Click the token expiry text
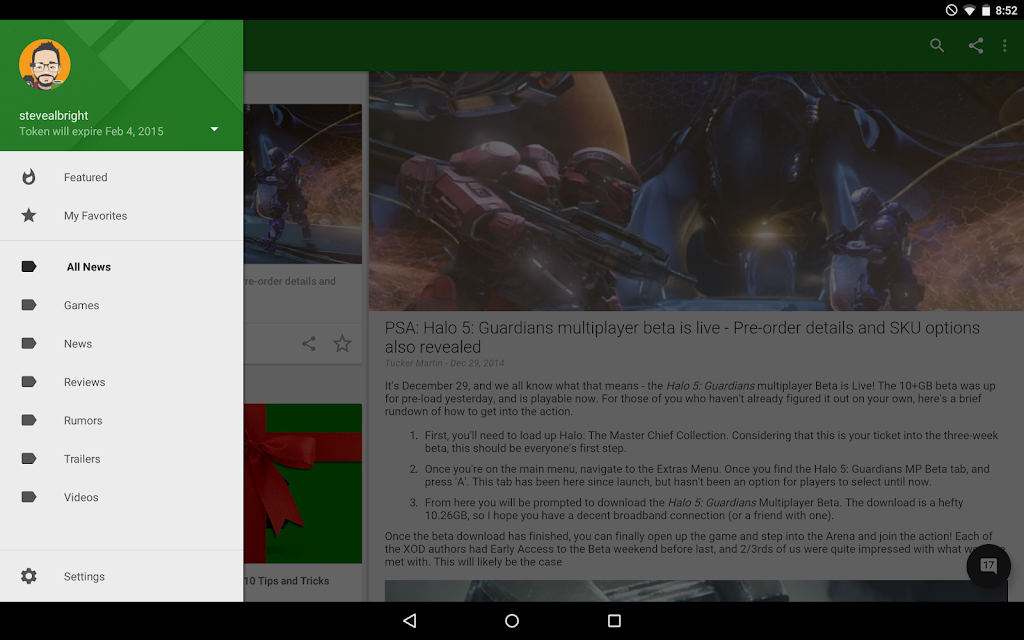Image resolution: width=1024 pixels, height=640 pixels. click(x=91, y=131)
